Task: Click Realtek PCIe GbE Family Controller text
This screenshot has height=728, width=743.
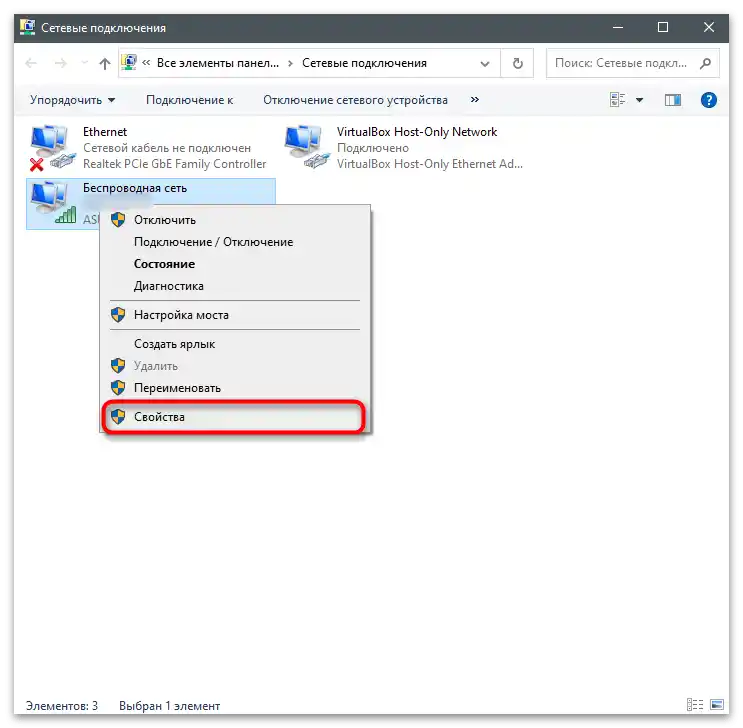Action: (175, 164)
